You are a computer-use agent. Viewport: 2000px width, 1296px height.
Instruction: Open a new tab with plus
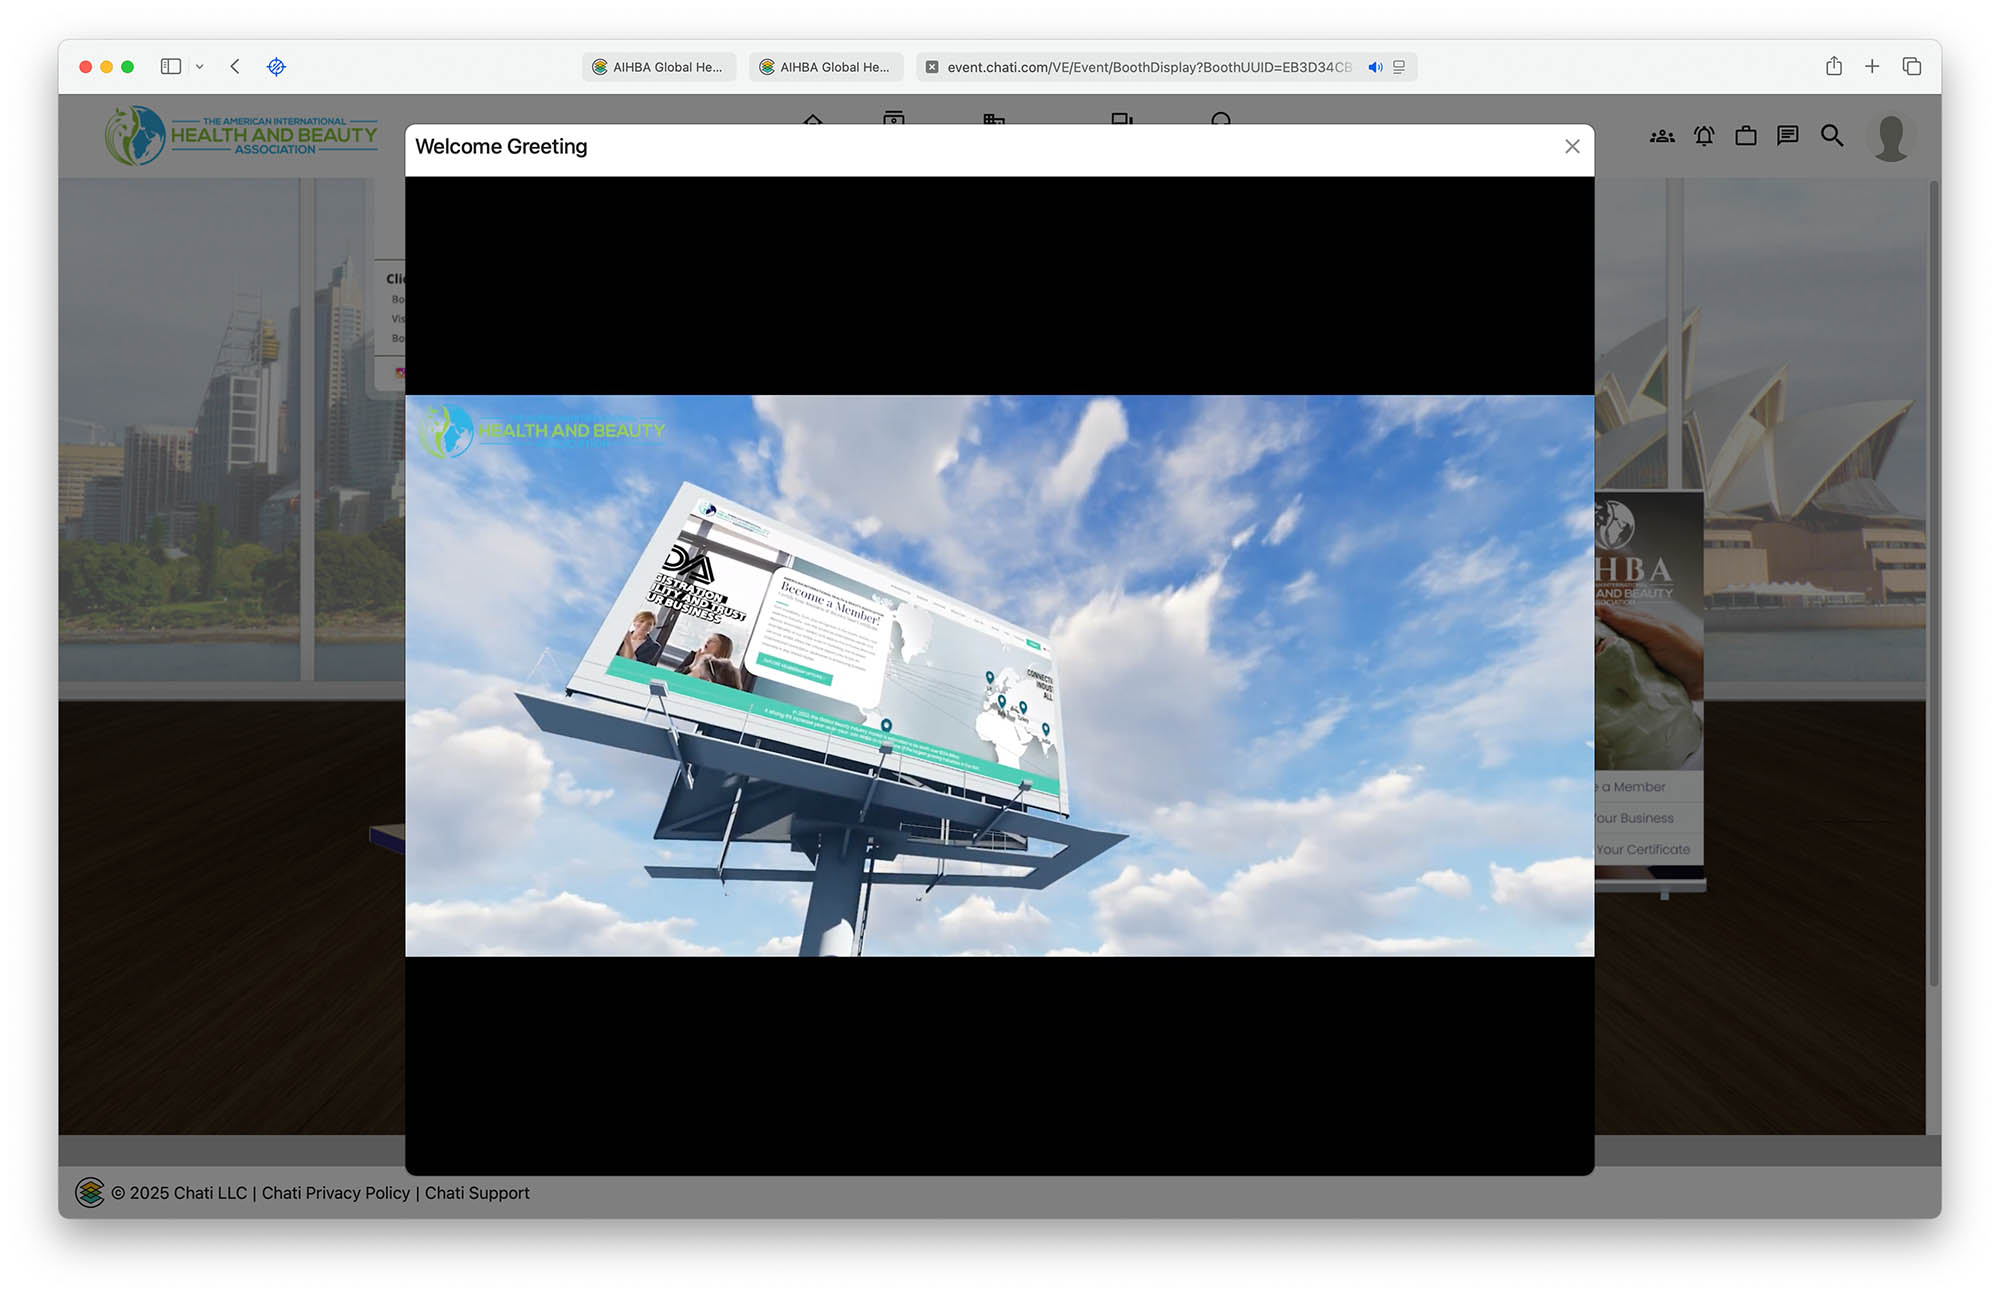(1872, 67)
